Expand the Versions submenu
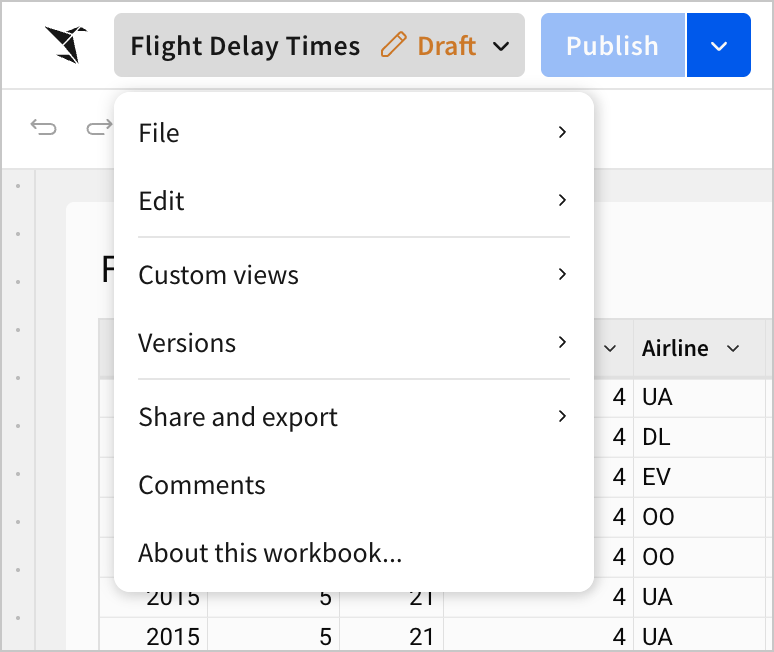Screen dimensions: 774x652 (x=353, y=343)
